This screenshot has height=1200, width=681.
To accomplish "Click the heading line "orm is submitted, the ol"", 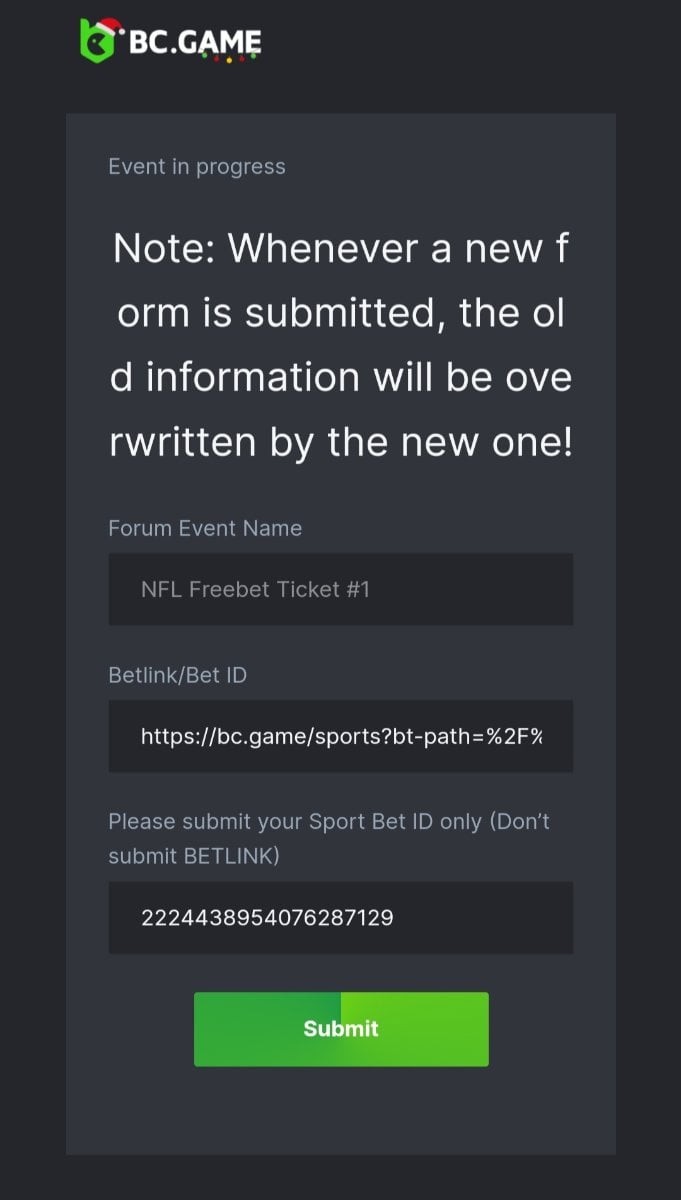I will [x=341, y=313].
